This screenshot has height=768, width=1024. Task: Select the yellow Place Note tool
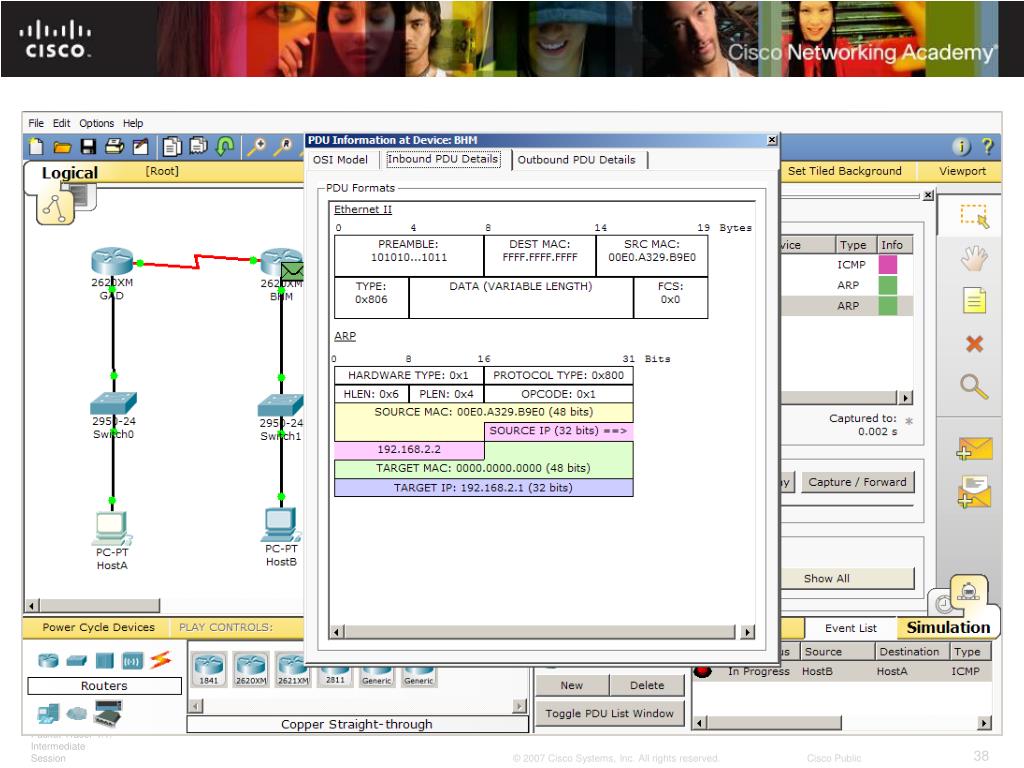pos(974,301)
